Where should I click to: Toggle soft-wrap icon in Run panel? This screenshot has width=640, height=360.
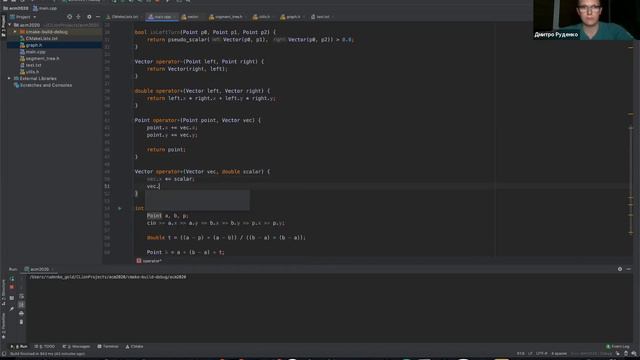pyautogui.click(x=22, y=296)
